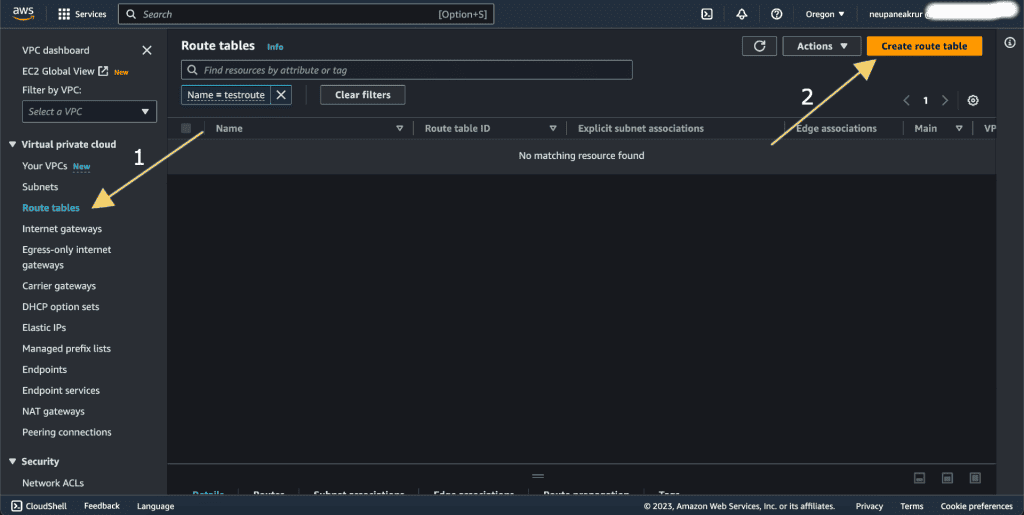Open Endpoints in sidebar
The width and height of the screenshot is (1024, 515).
pos(44,369)
